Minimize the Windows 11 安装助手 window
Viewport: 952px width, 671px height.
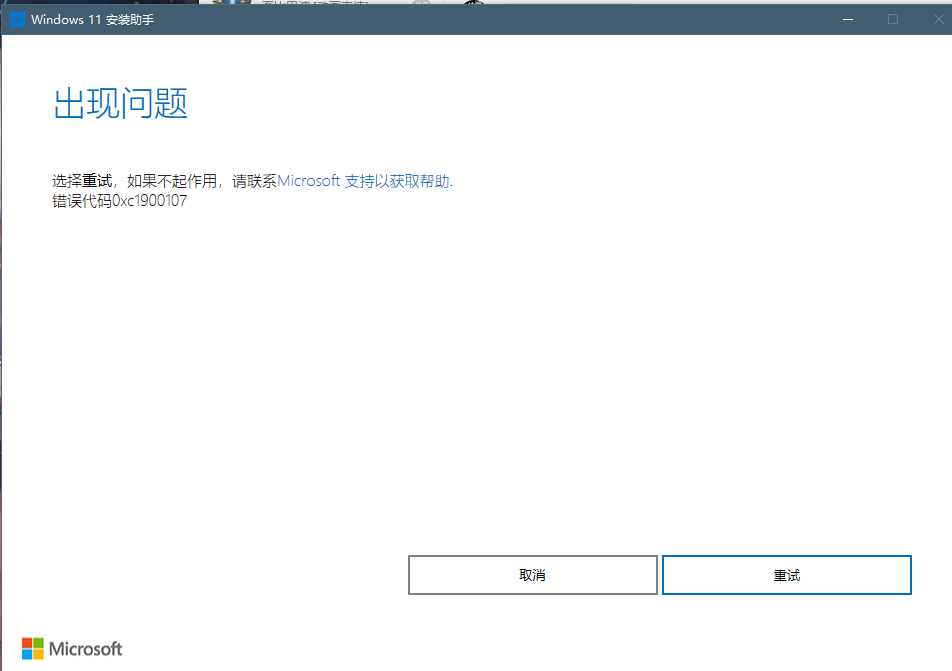pos(848,19)
